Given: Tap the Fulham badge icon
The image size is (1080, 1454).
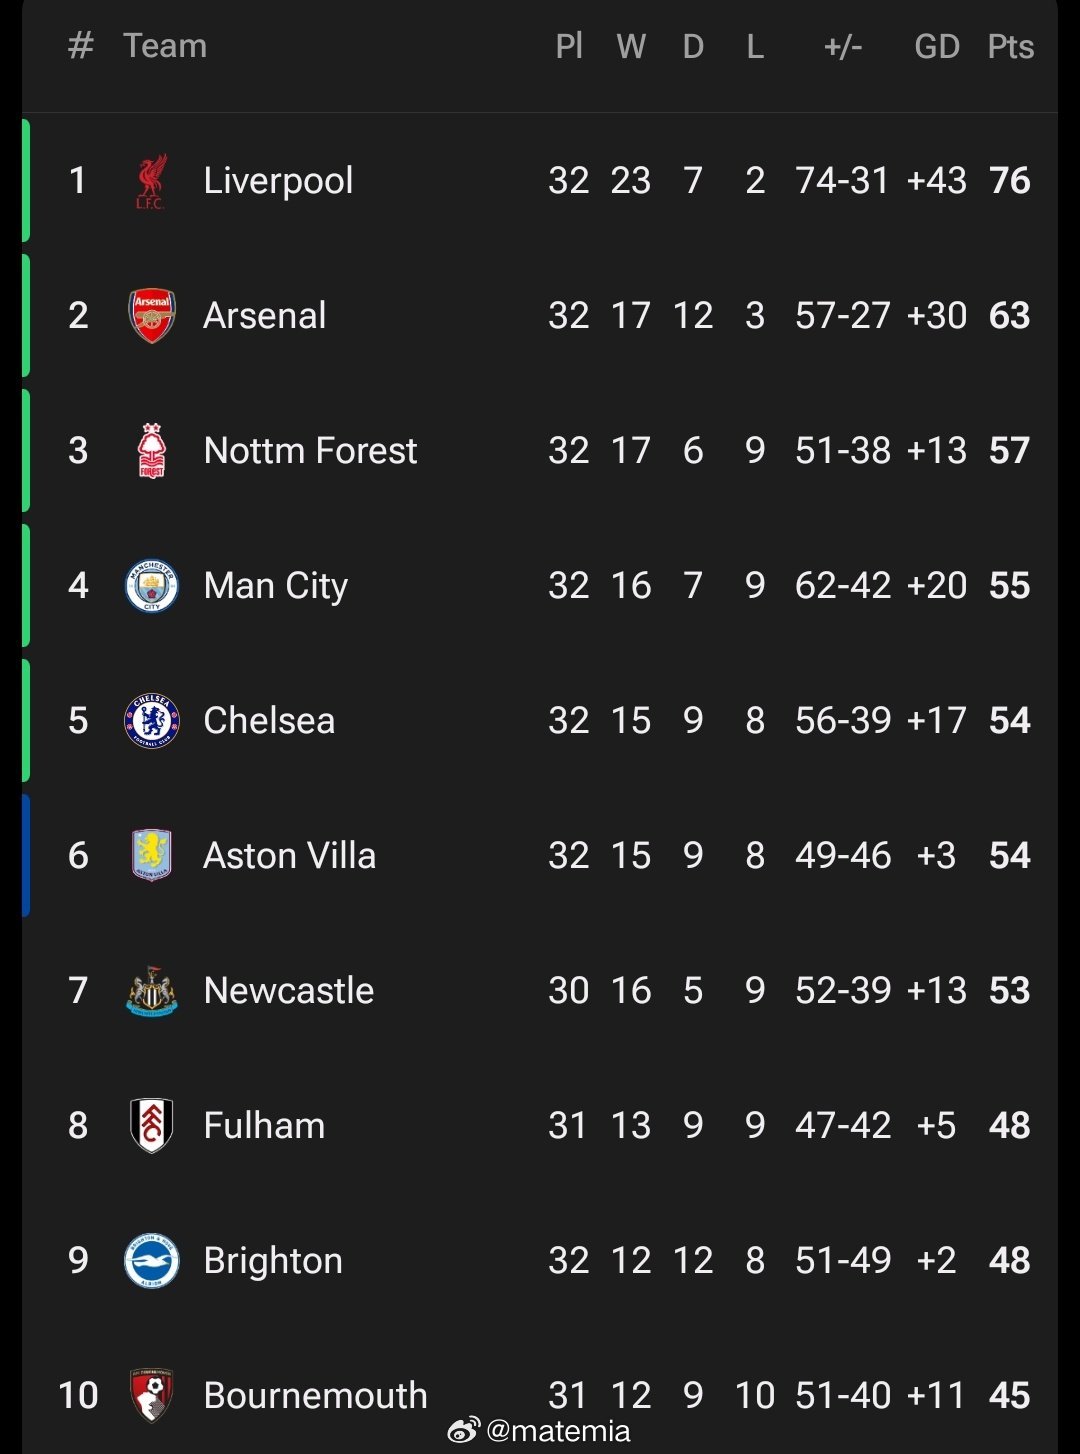Looking at the screenshot, I should pyautogui.click(x=151, y=1126).
